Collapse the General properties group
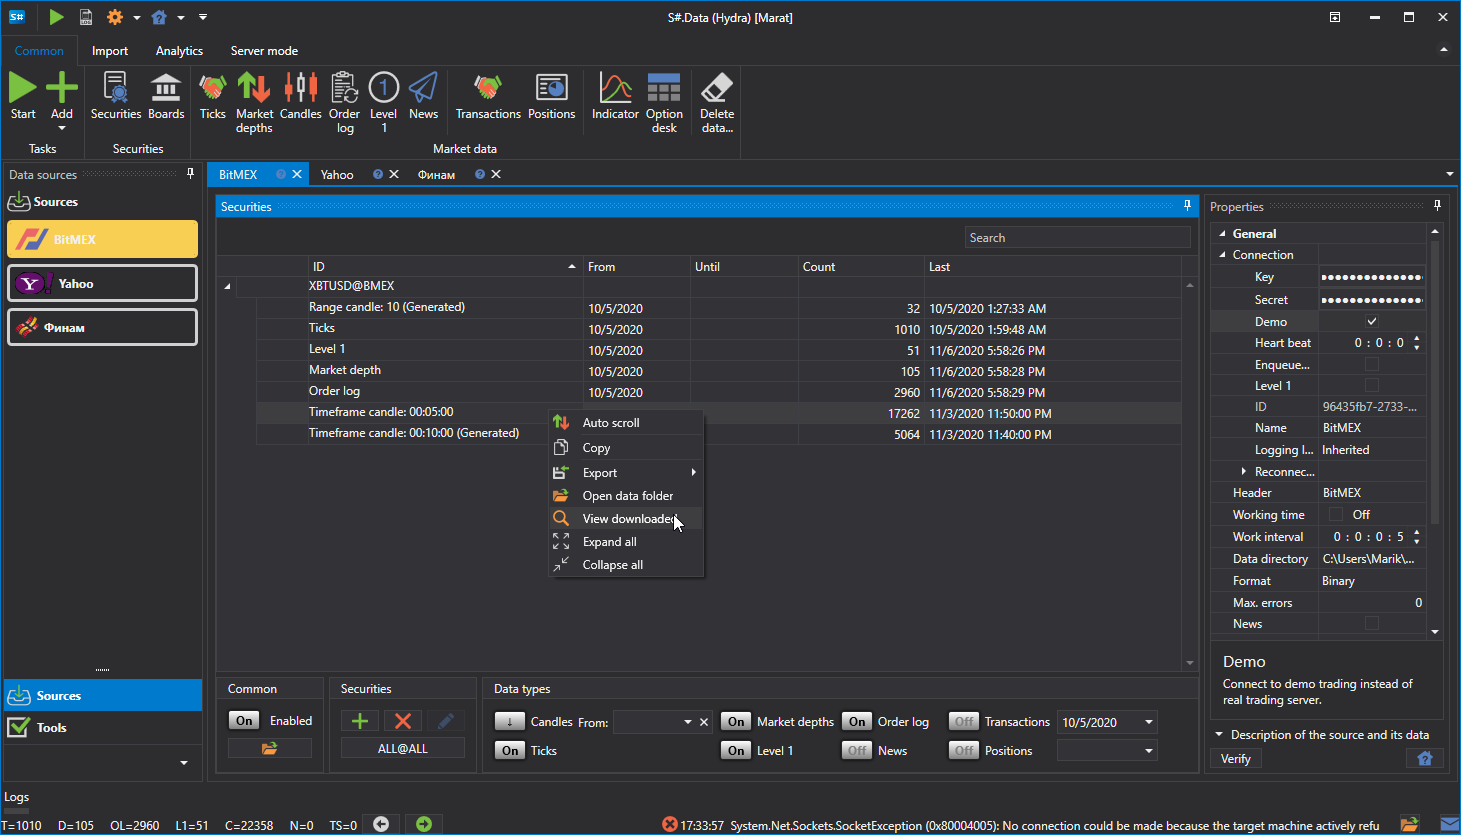 point(1222,234)
